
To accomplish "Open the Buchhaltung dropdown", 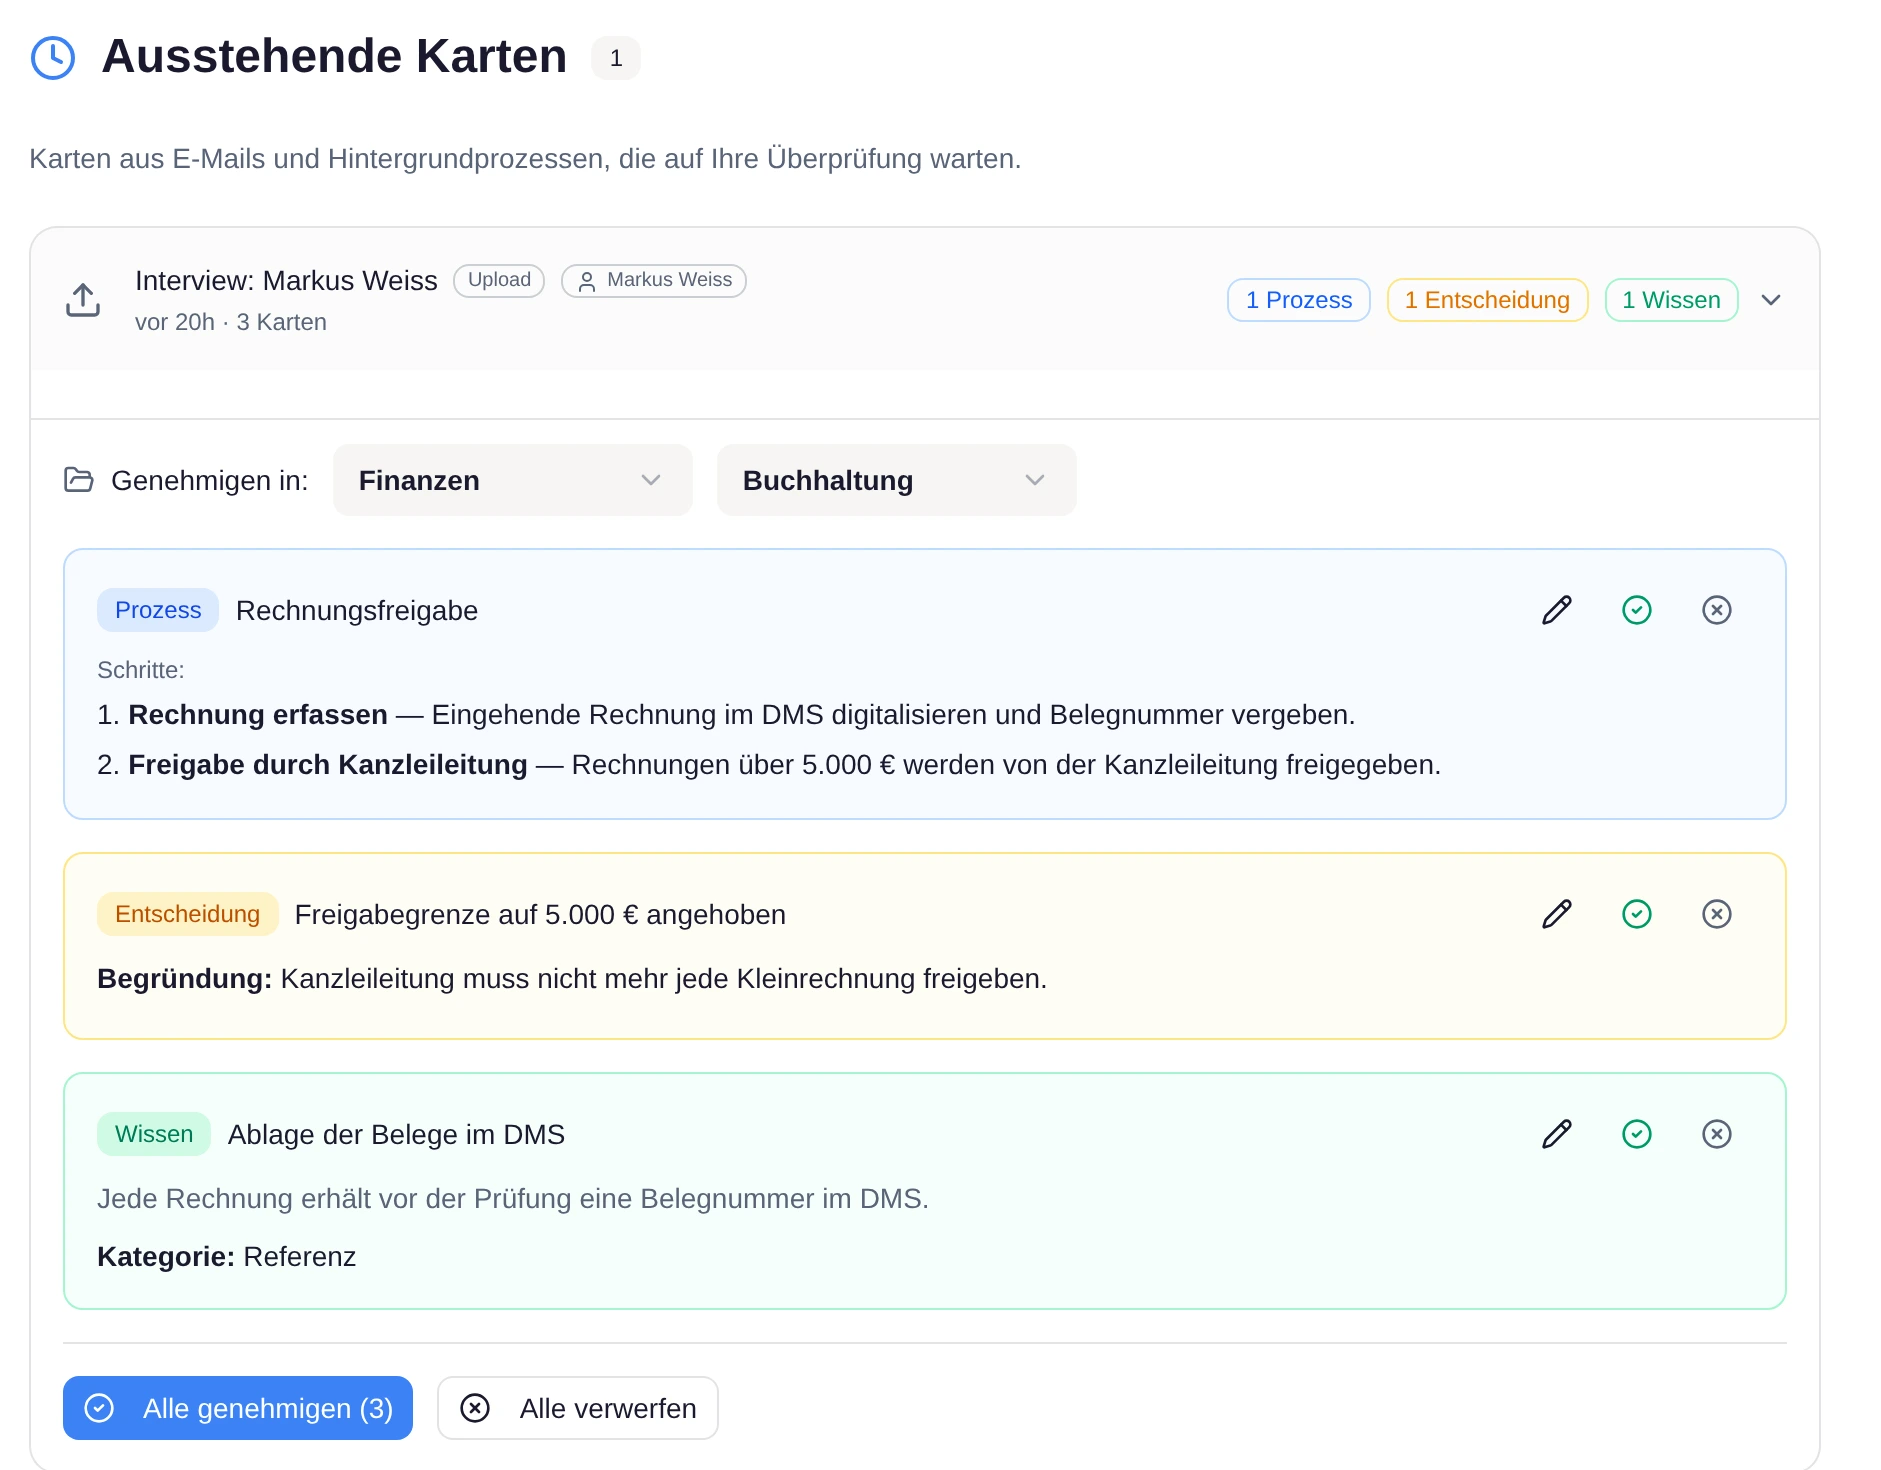I will (x=896, y=480).
